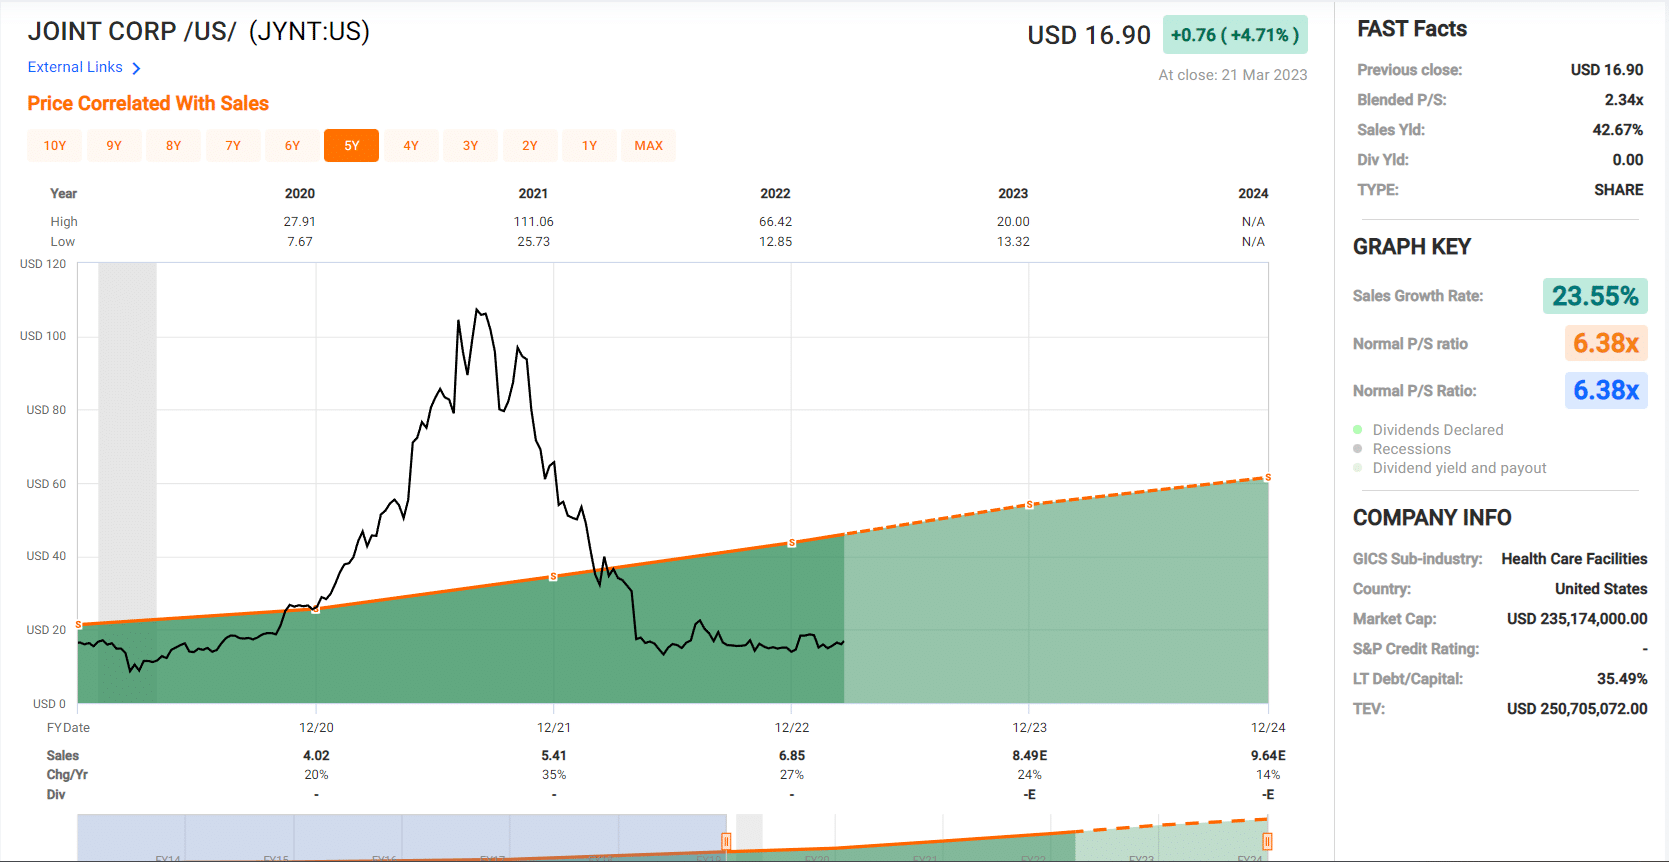
Task: Click the Health Care Facilities sub-industry text
Action: tap(1574, 559)
